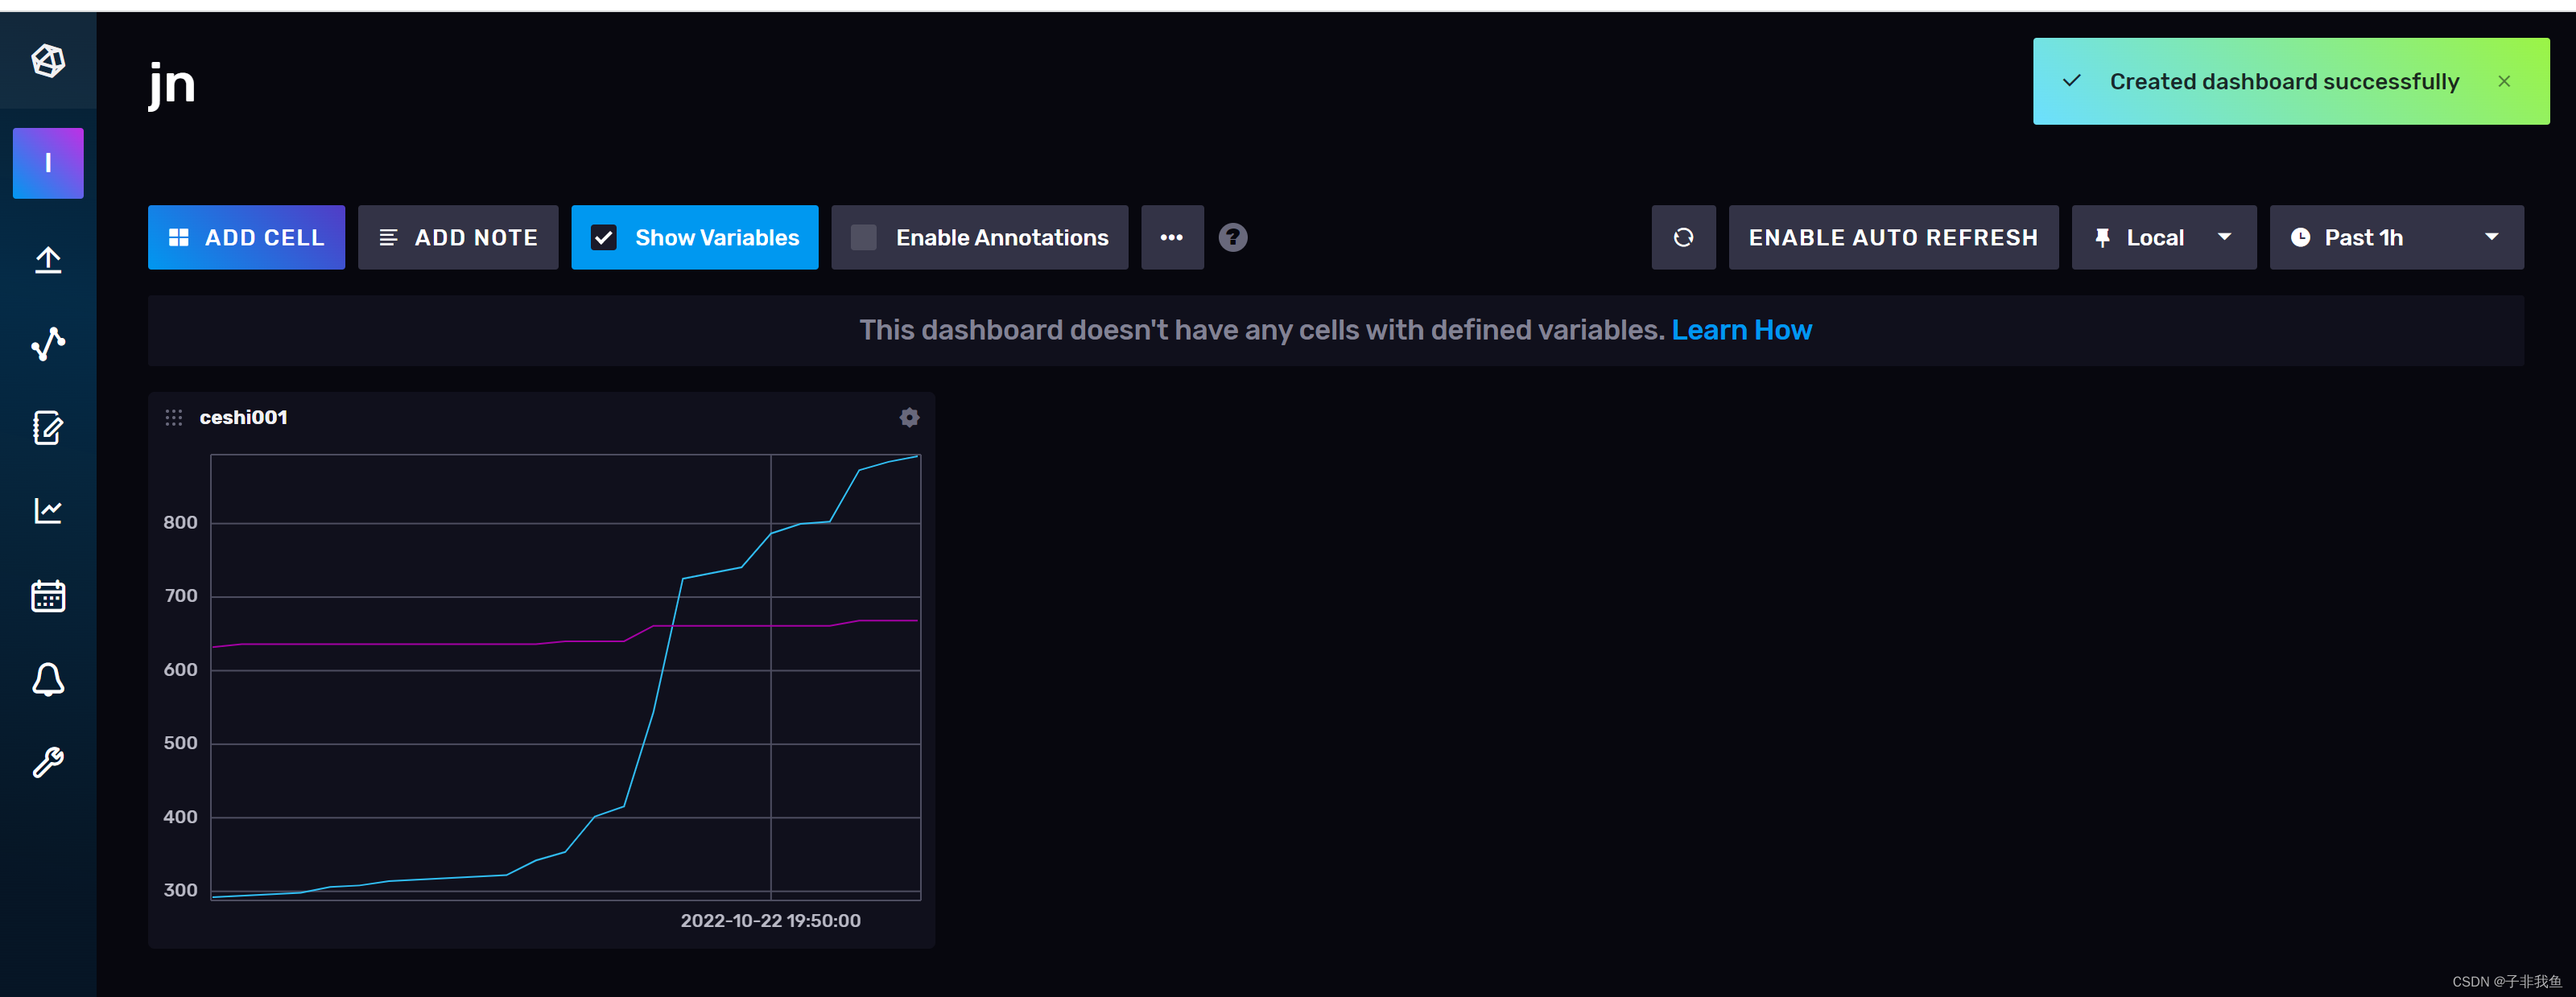Open the user account avatar
Viewport: 2576px width, 997px height.
click(x=48, y=163)
